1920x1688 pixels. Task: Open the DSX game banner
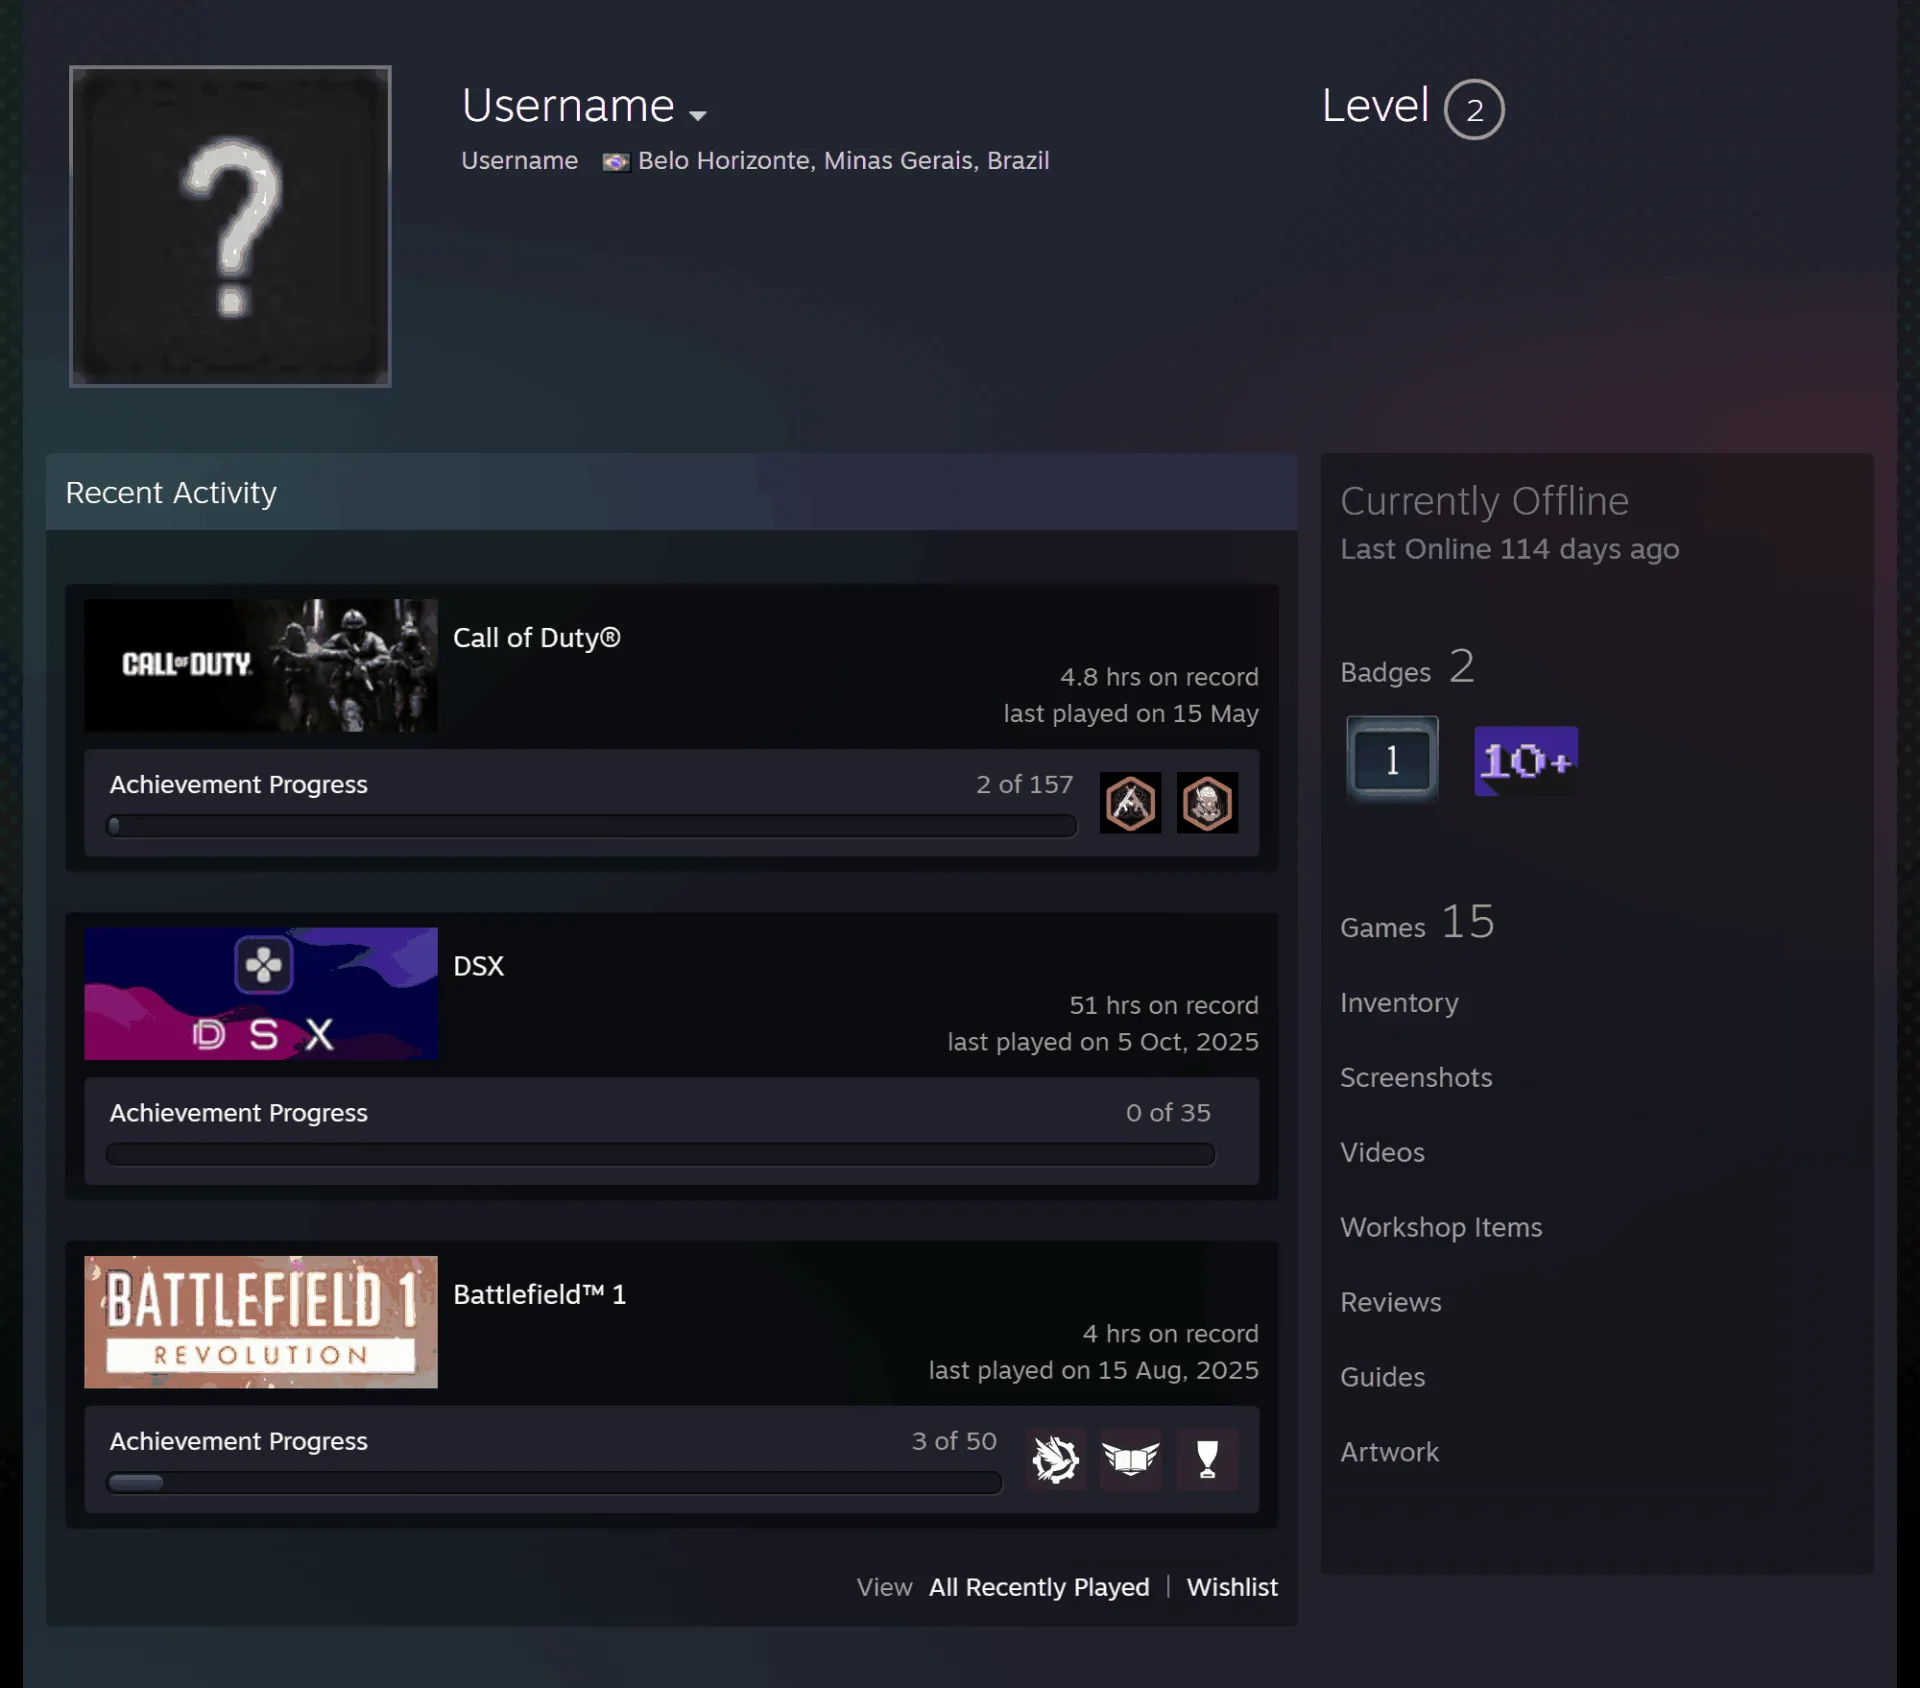261,993
